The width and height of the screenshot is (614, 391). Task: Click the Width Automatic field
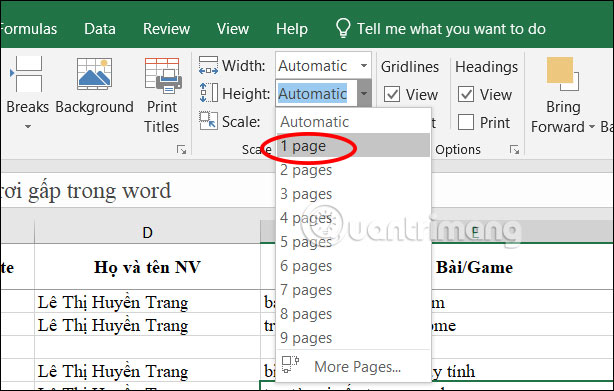coord(316,65)
